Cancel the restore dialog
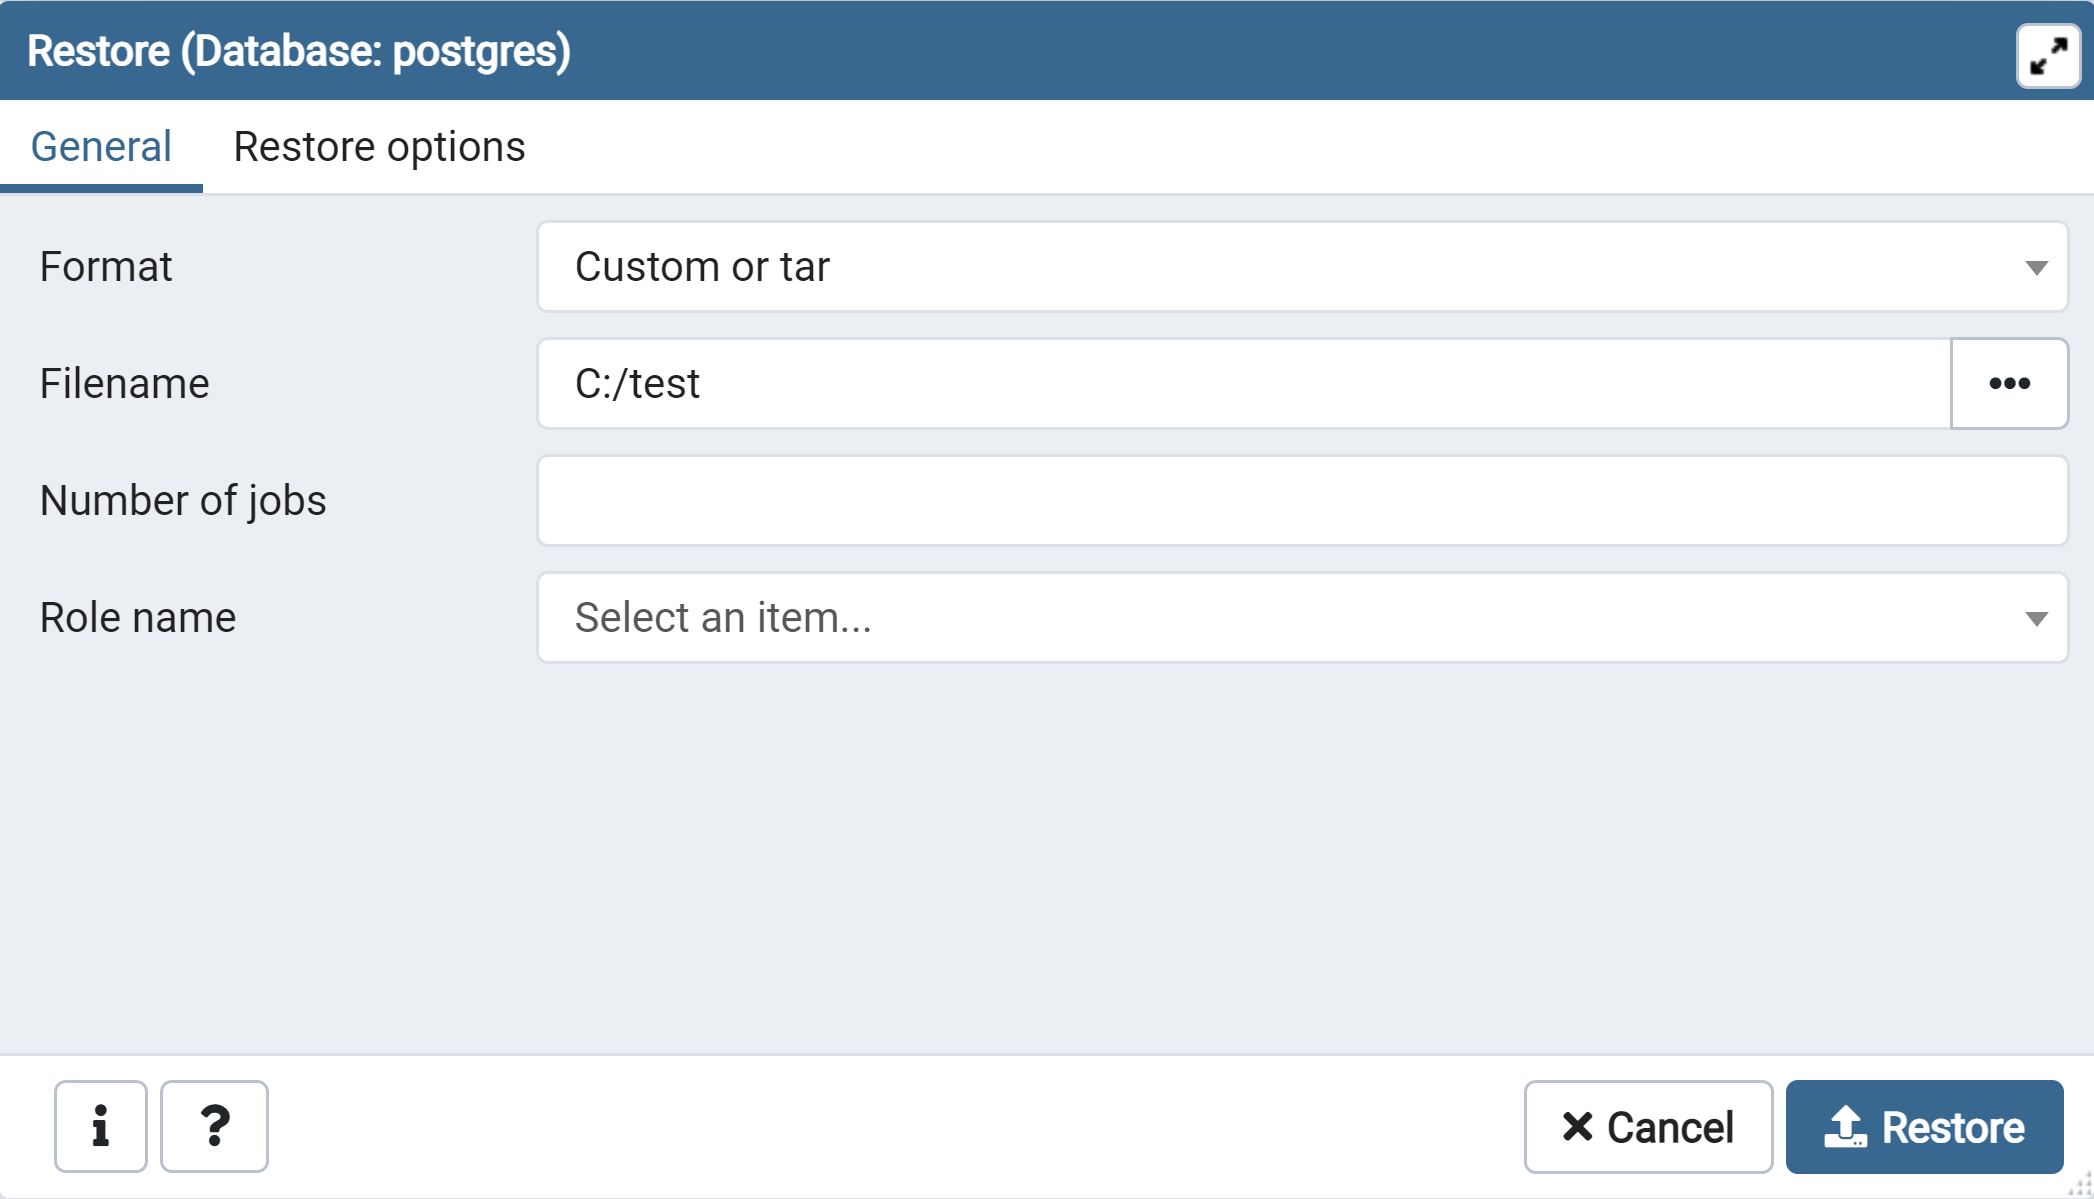The width and height of the screenshot is (2094, 1199). point(1648,1127)
